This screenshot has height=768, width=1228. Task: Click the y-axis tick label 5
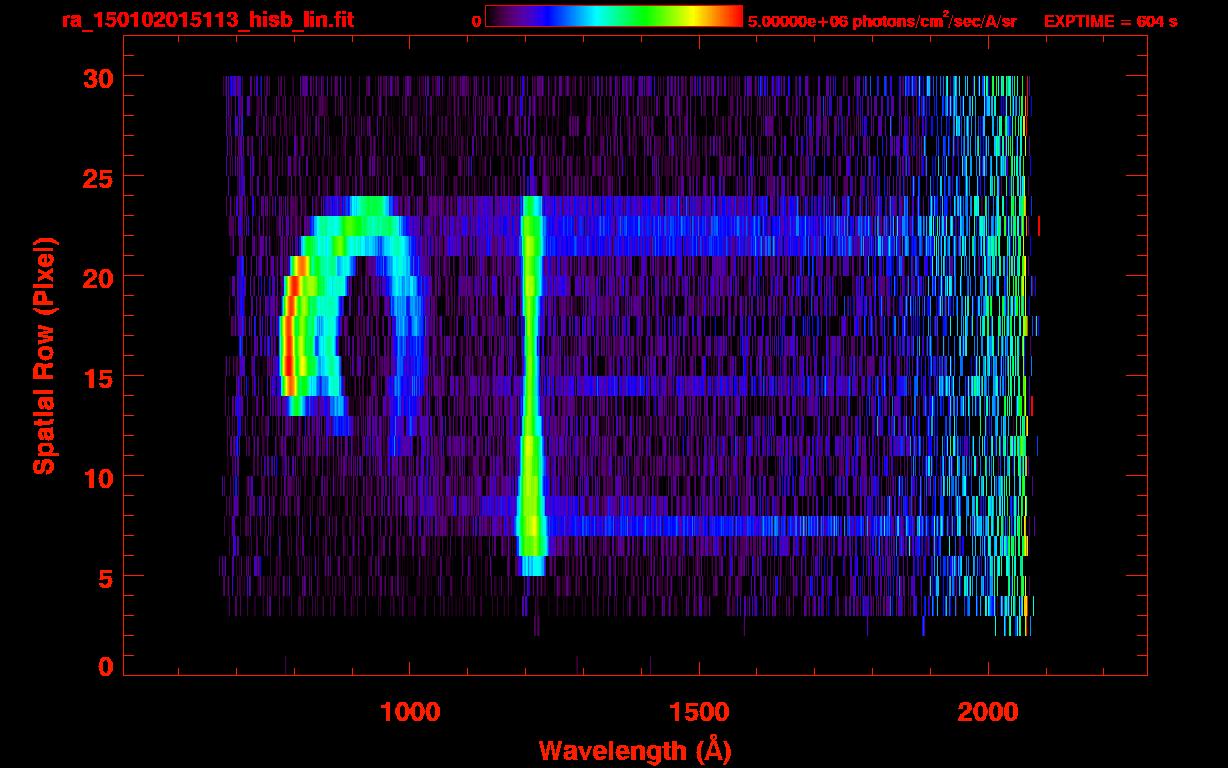point(106,577)
